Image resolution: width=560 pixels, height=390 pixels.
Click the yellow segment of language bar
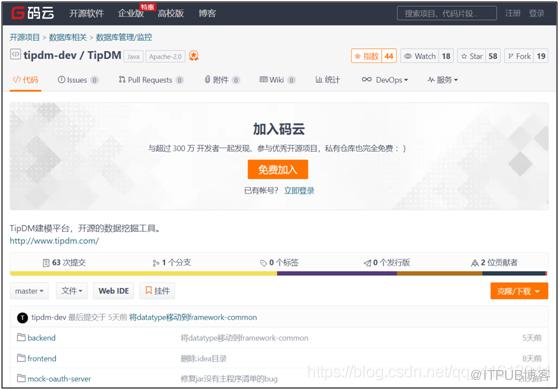click(143, 274)
